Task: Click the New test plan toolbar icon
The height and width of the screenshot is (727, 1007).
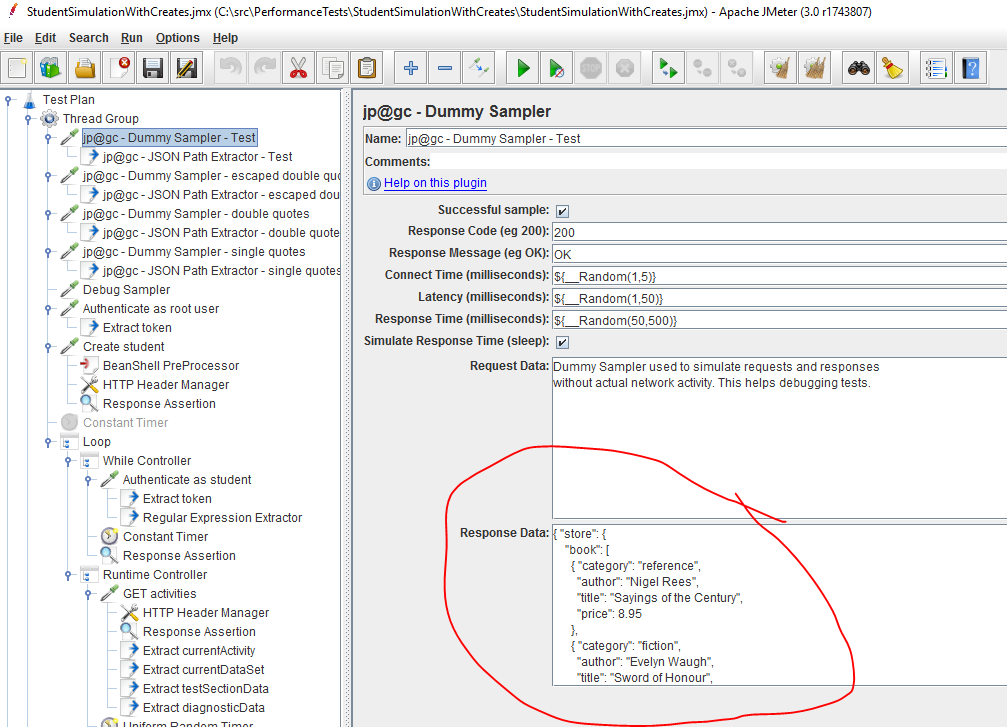Action: tap(17, 67)
